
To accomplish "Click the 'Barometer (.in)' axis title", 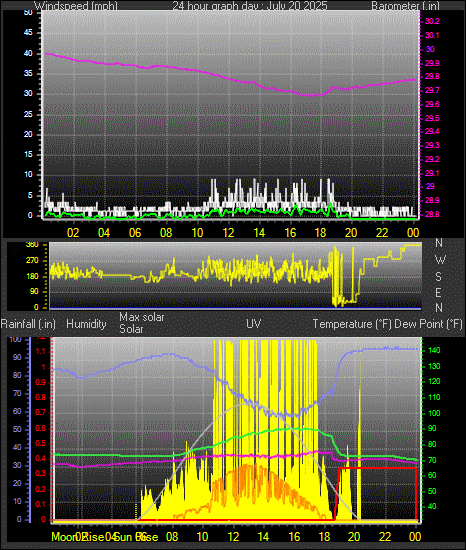I will [x=405, y=6].
